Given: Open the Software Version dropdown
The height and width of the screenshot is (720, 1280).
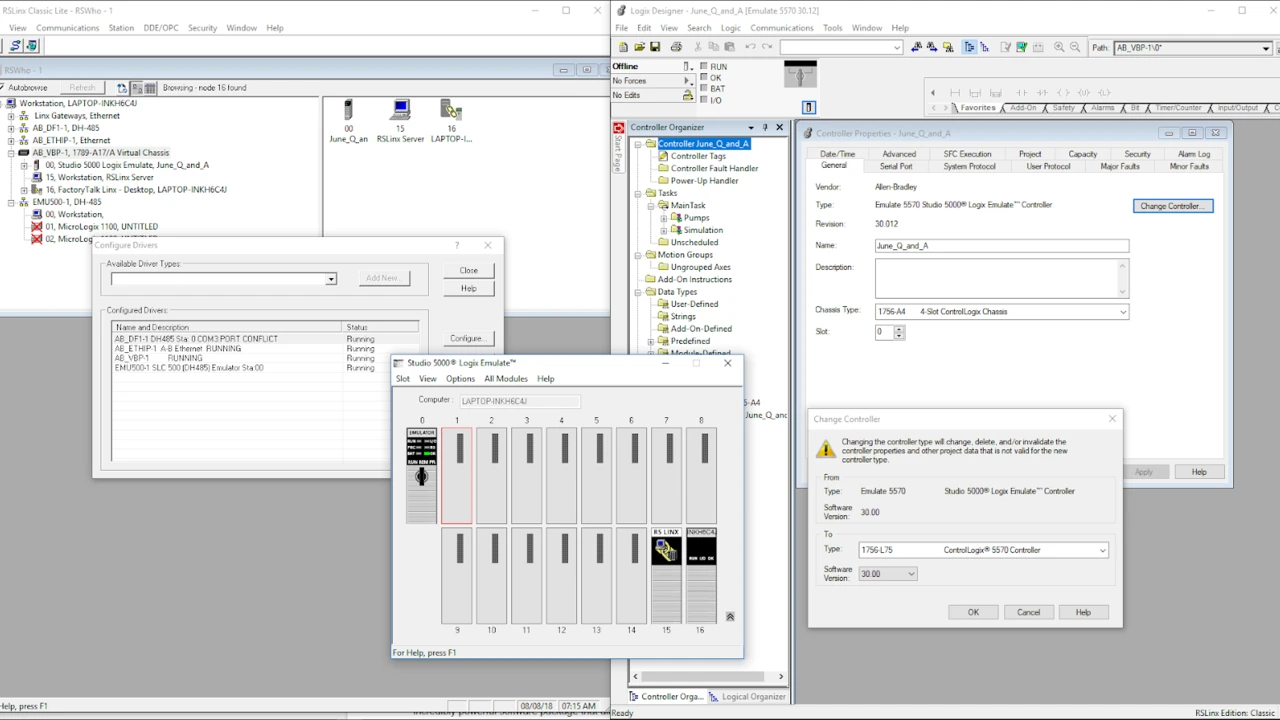Looking at the screenshot, I should (x=911, y=574).
